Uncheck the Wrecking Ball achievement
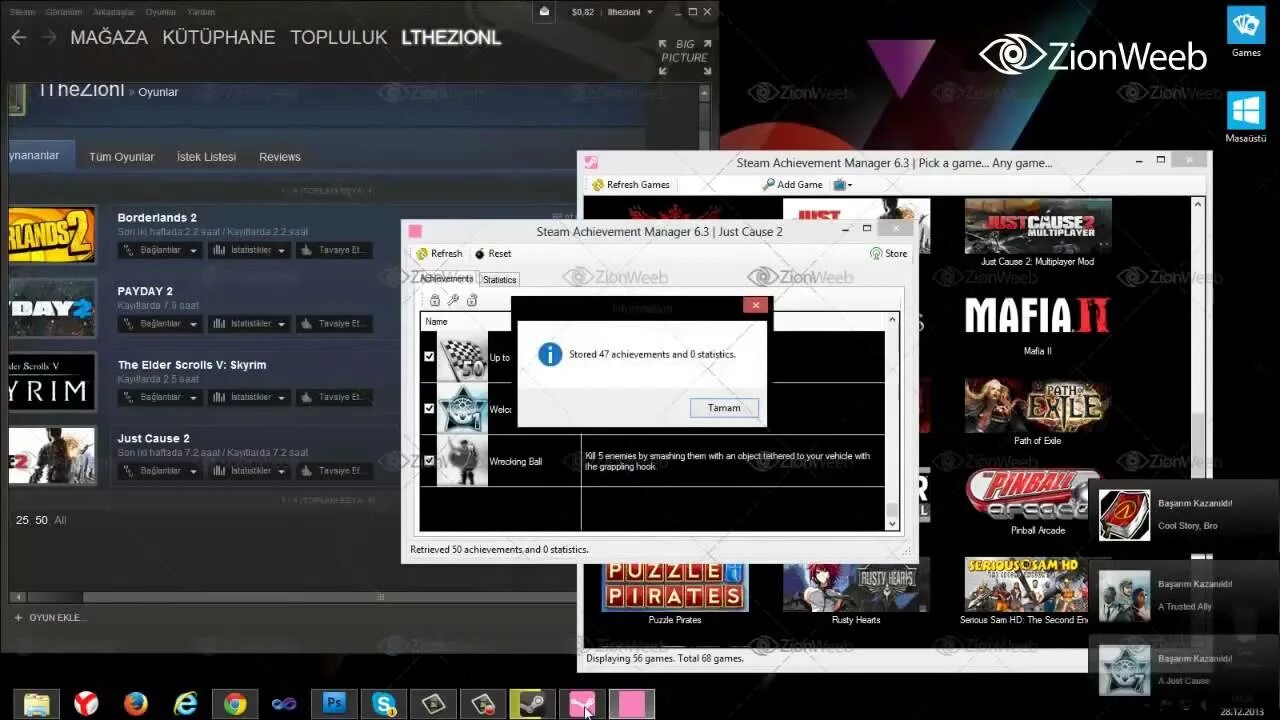Viewport: 1280px width, 720px height. point(429,461)
